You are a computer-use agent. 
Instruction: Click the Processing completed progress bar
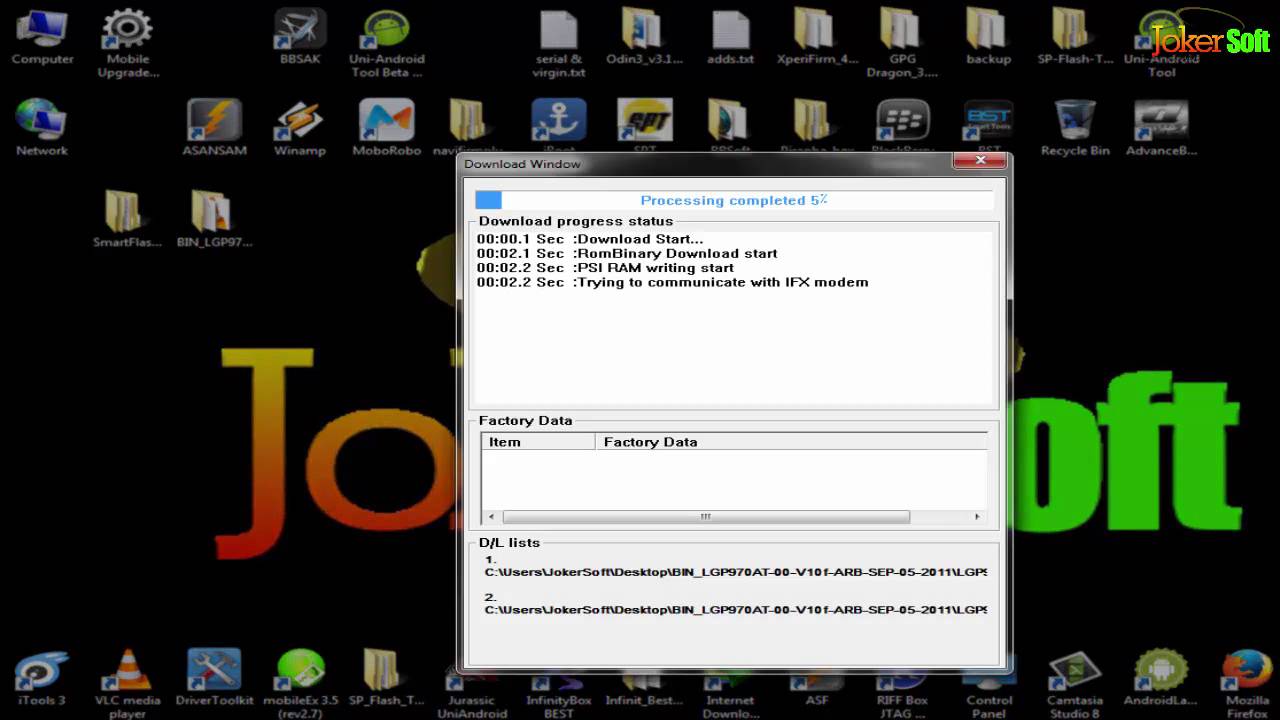[x=734, y=200]
